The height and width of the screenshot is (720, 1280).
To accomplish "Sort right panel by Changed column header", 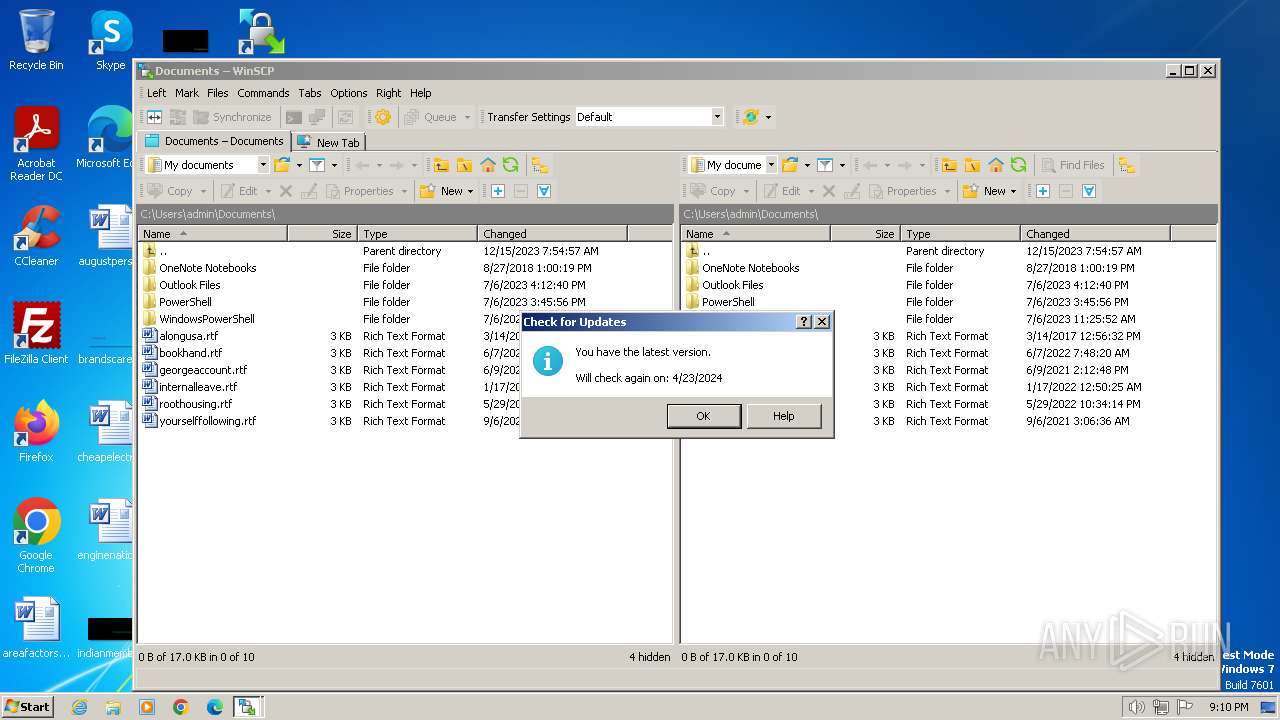I will tap(1095, 233).
